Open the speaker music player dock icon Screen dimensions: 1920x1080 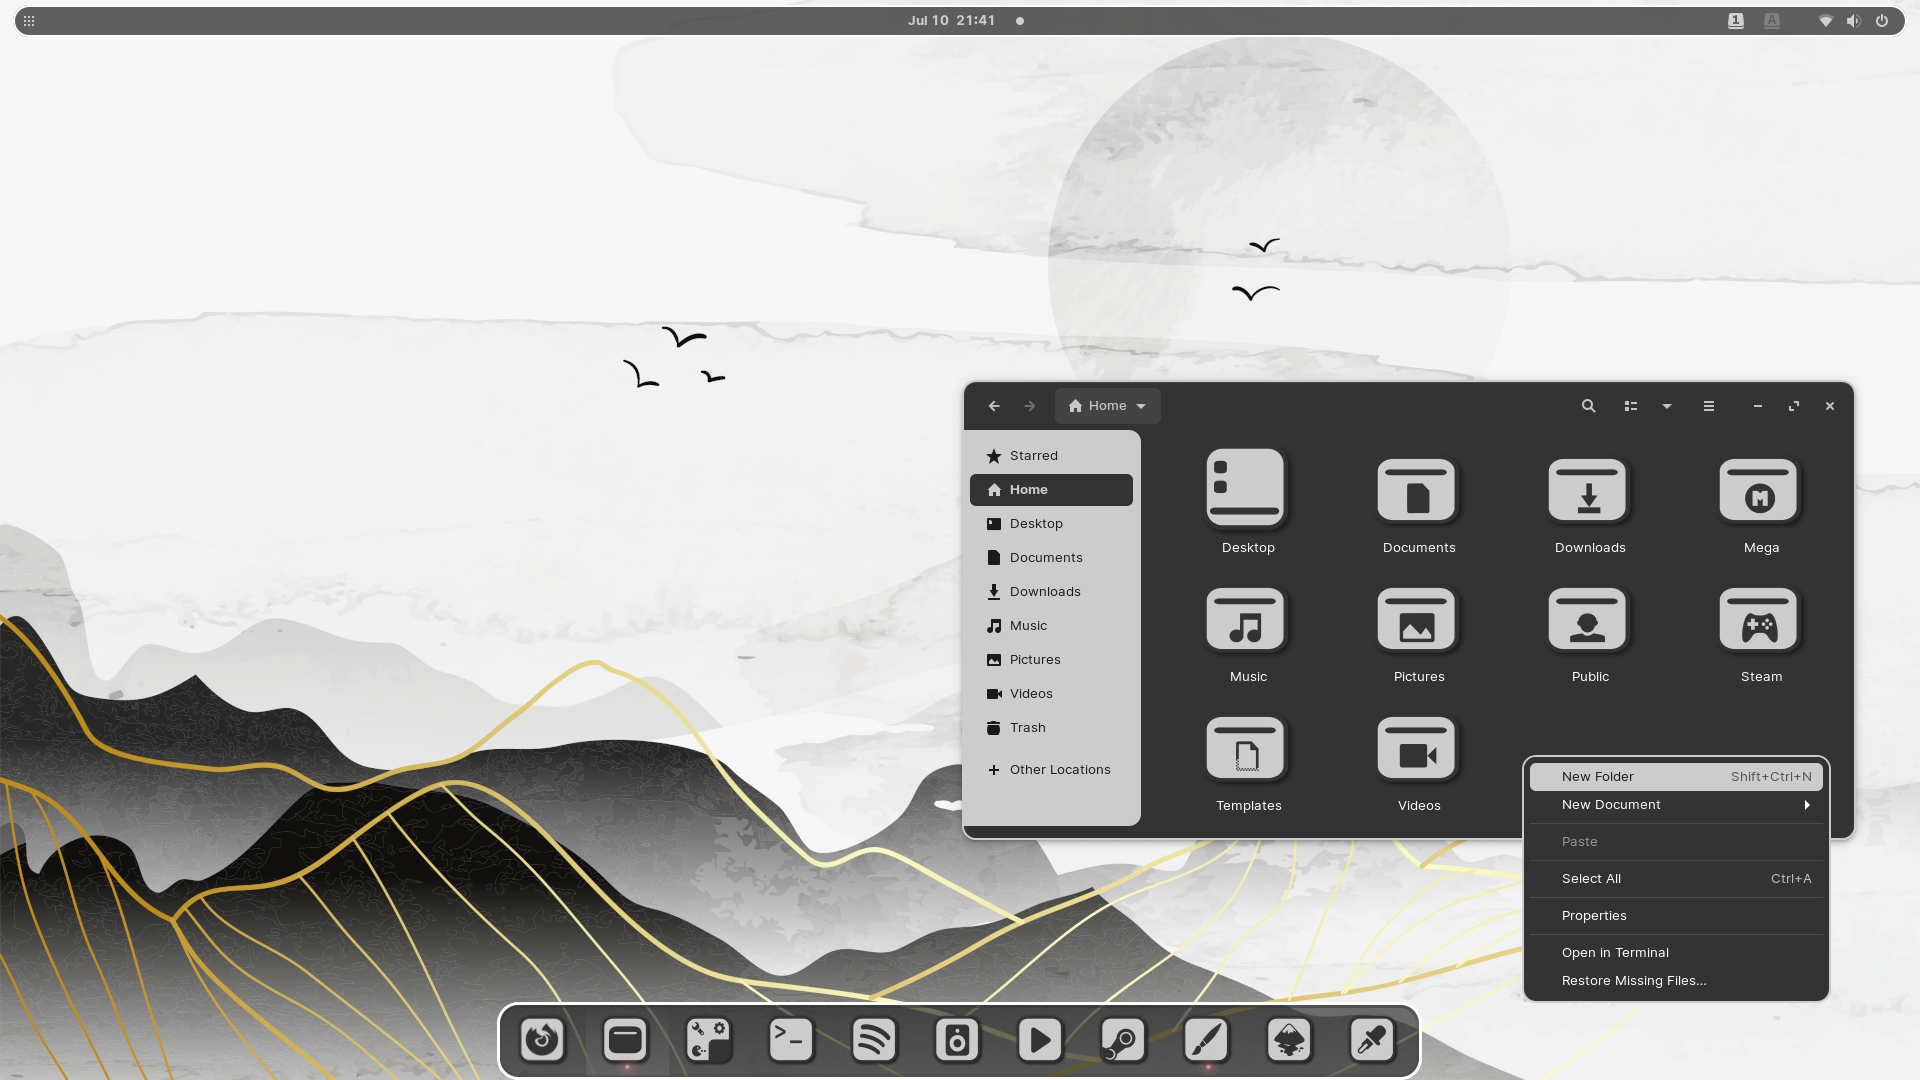pos(957,1040)
